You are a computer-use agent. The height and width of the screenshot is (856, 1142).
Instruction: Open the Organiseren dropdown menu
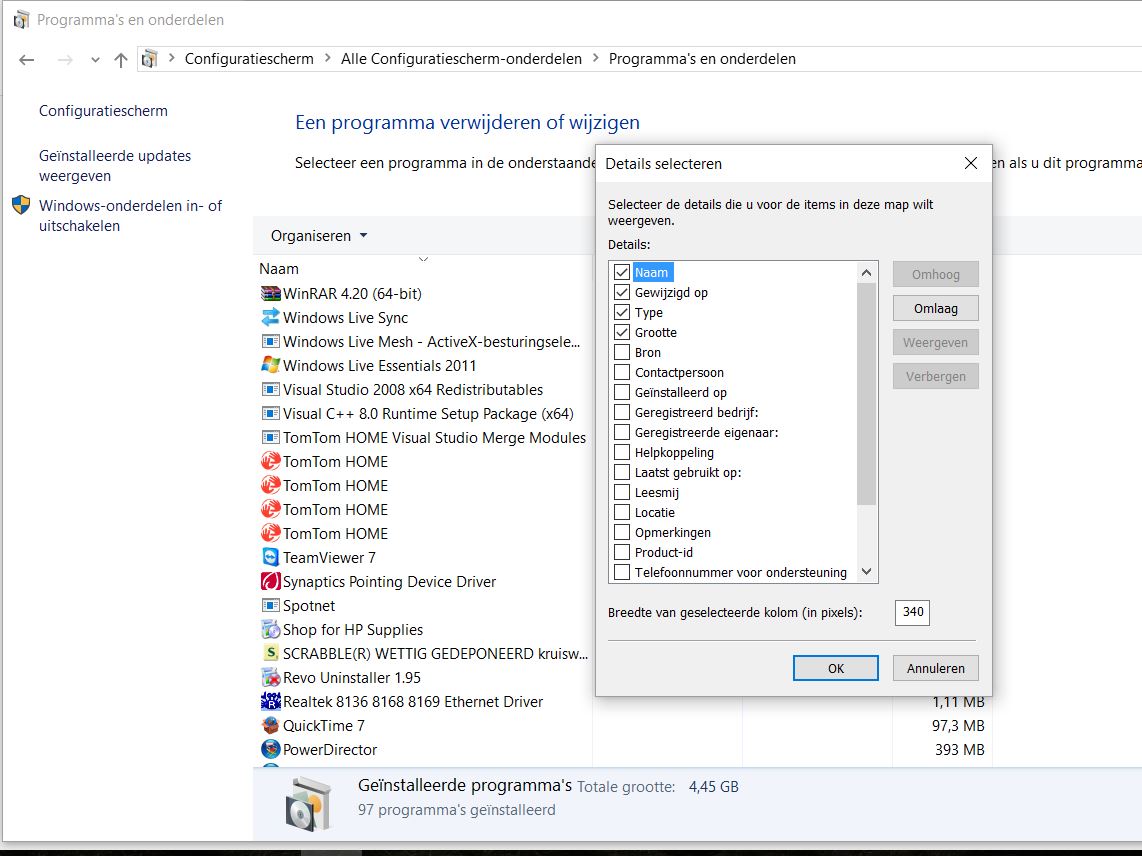coord(319,236)
